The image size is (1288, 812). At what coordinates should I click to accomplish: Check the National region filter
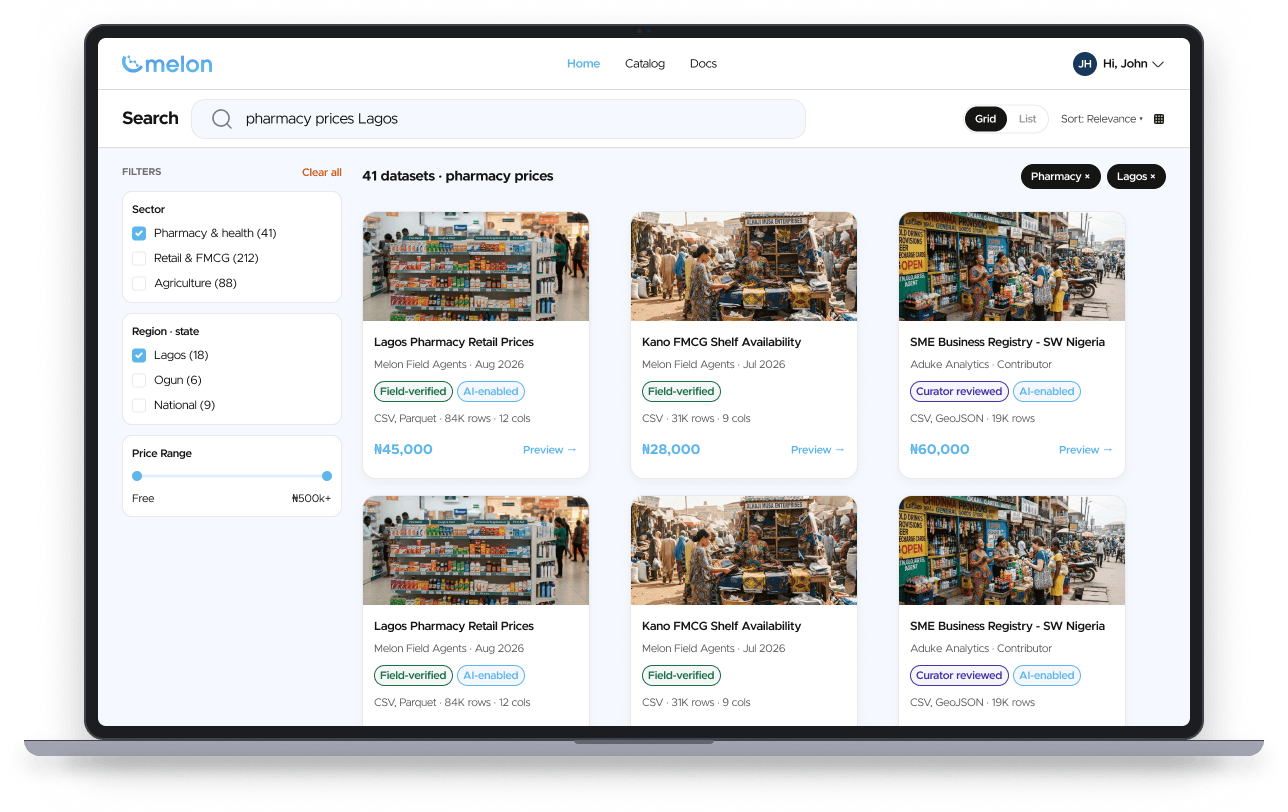(x=139, y=405)
